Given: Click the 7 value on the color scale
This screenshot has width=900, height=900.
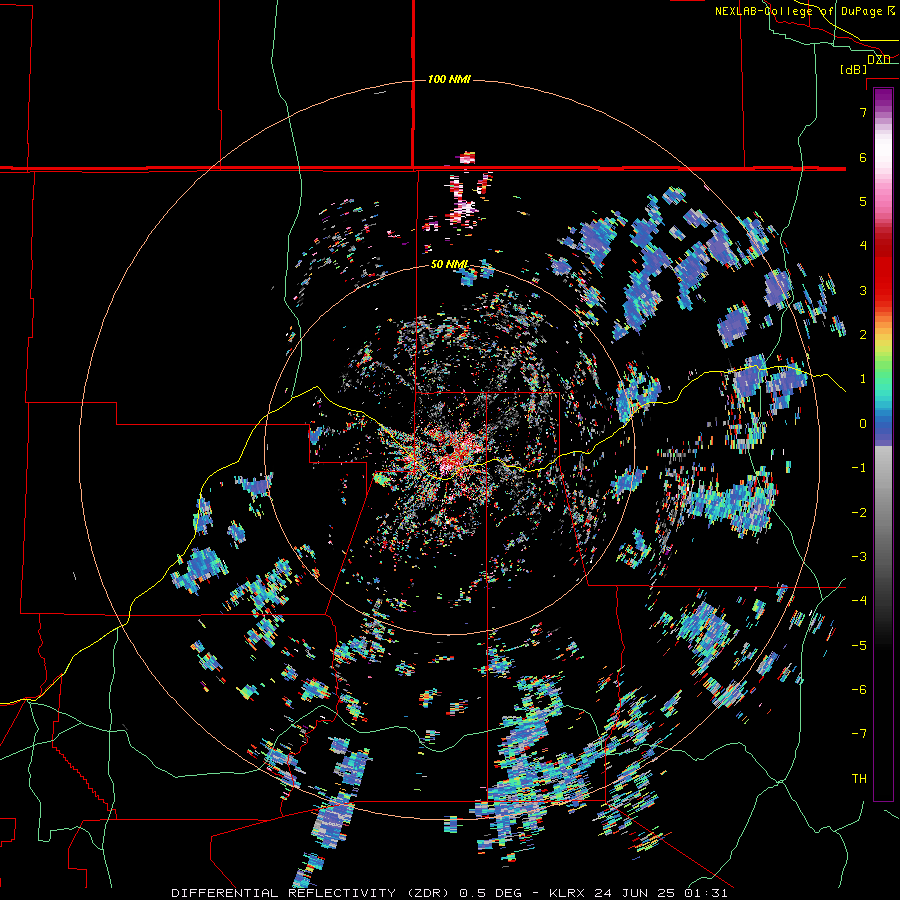Looking at the screenshot, I should coord(863,112).
